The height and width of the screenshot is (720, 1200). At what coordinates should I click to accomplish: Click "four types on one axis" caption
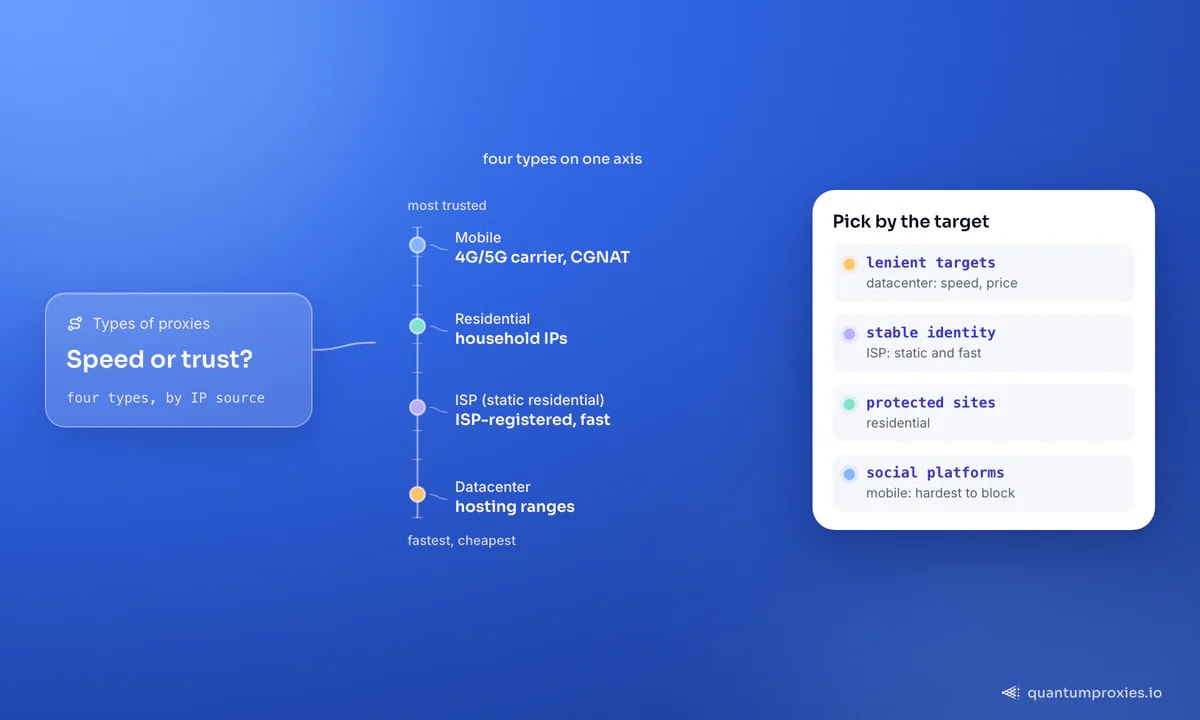[x=562, y=159]
